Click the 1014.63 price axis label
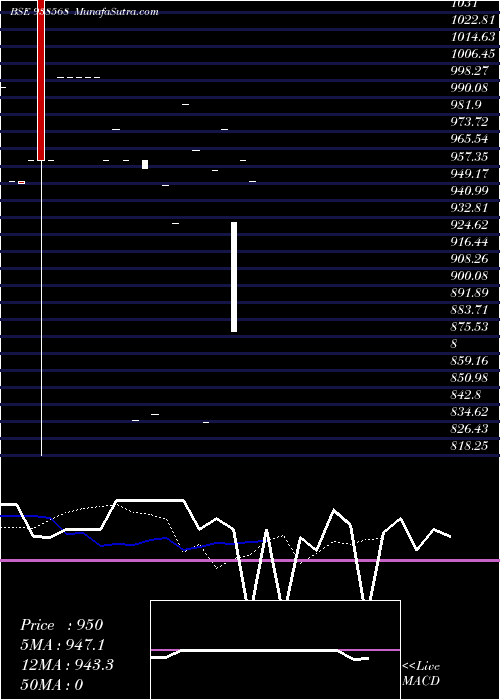This screenshot has height=700, width=500. tap(473, 37)
